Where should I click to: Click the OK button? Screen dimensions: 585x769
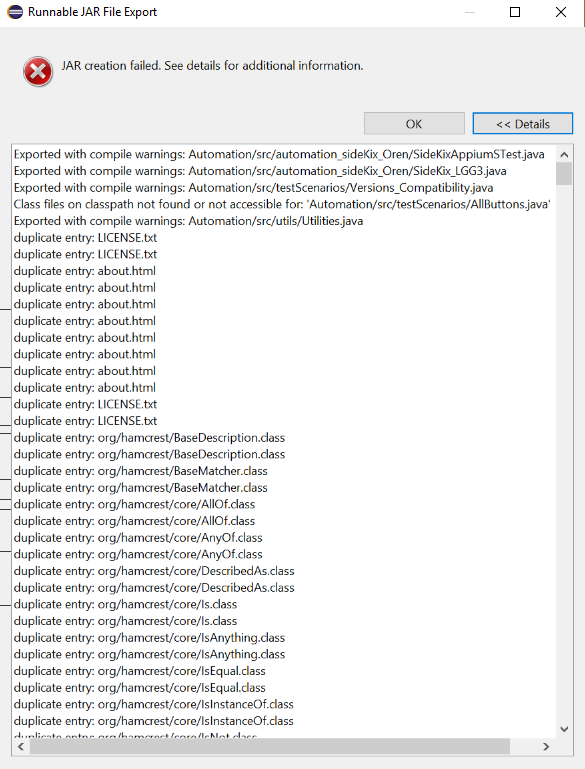point(414,124)
